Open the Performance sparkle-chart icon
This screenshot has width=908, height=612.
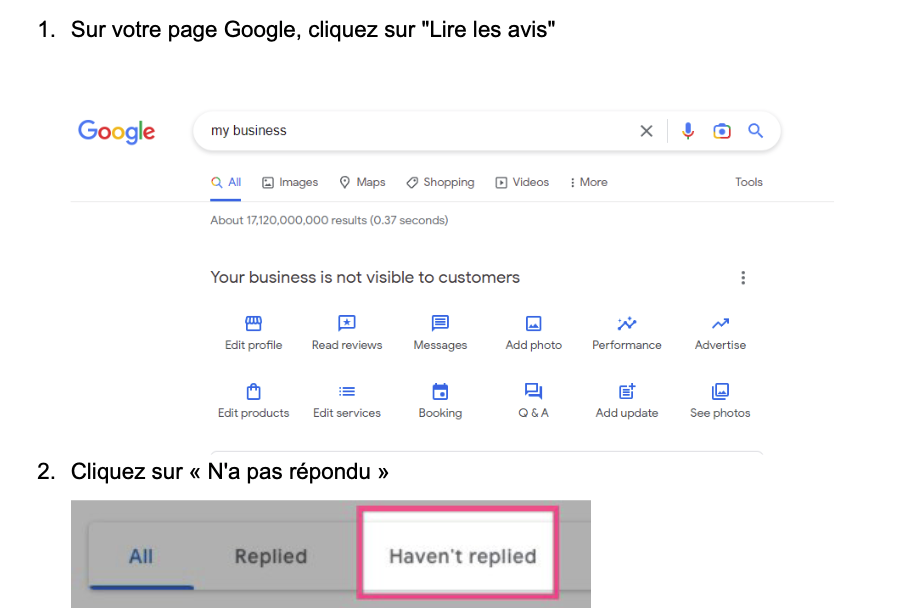point(627,324)
